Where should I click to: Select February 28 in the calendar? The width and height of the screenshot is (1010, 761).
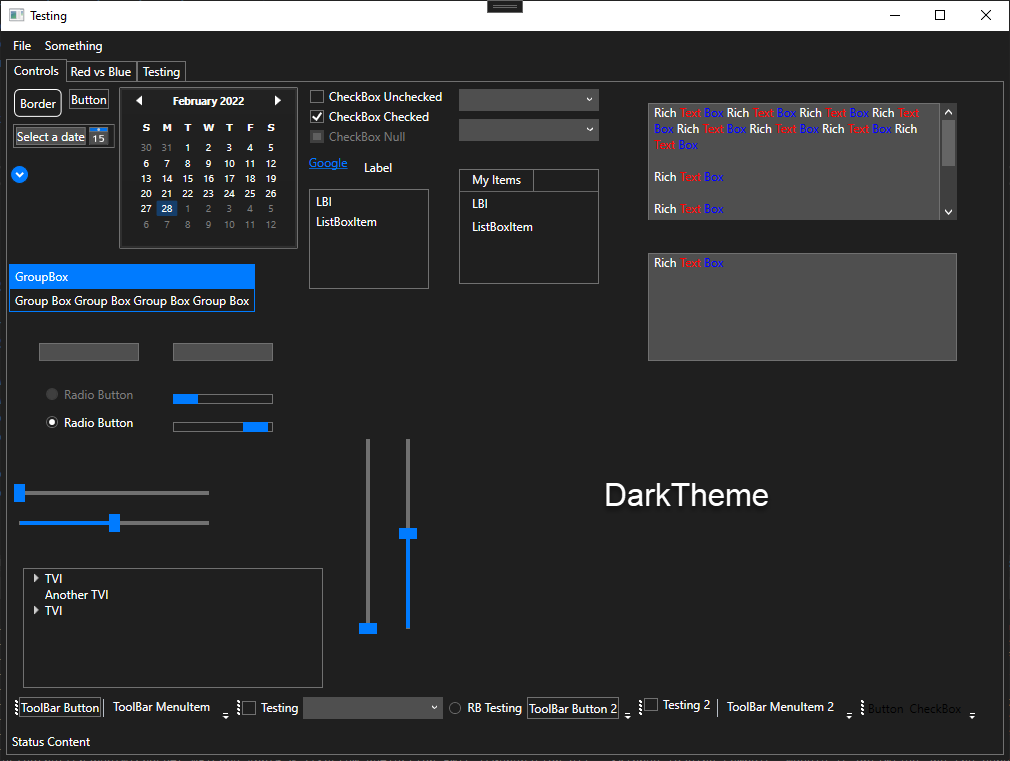click(167, 209)
